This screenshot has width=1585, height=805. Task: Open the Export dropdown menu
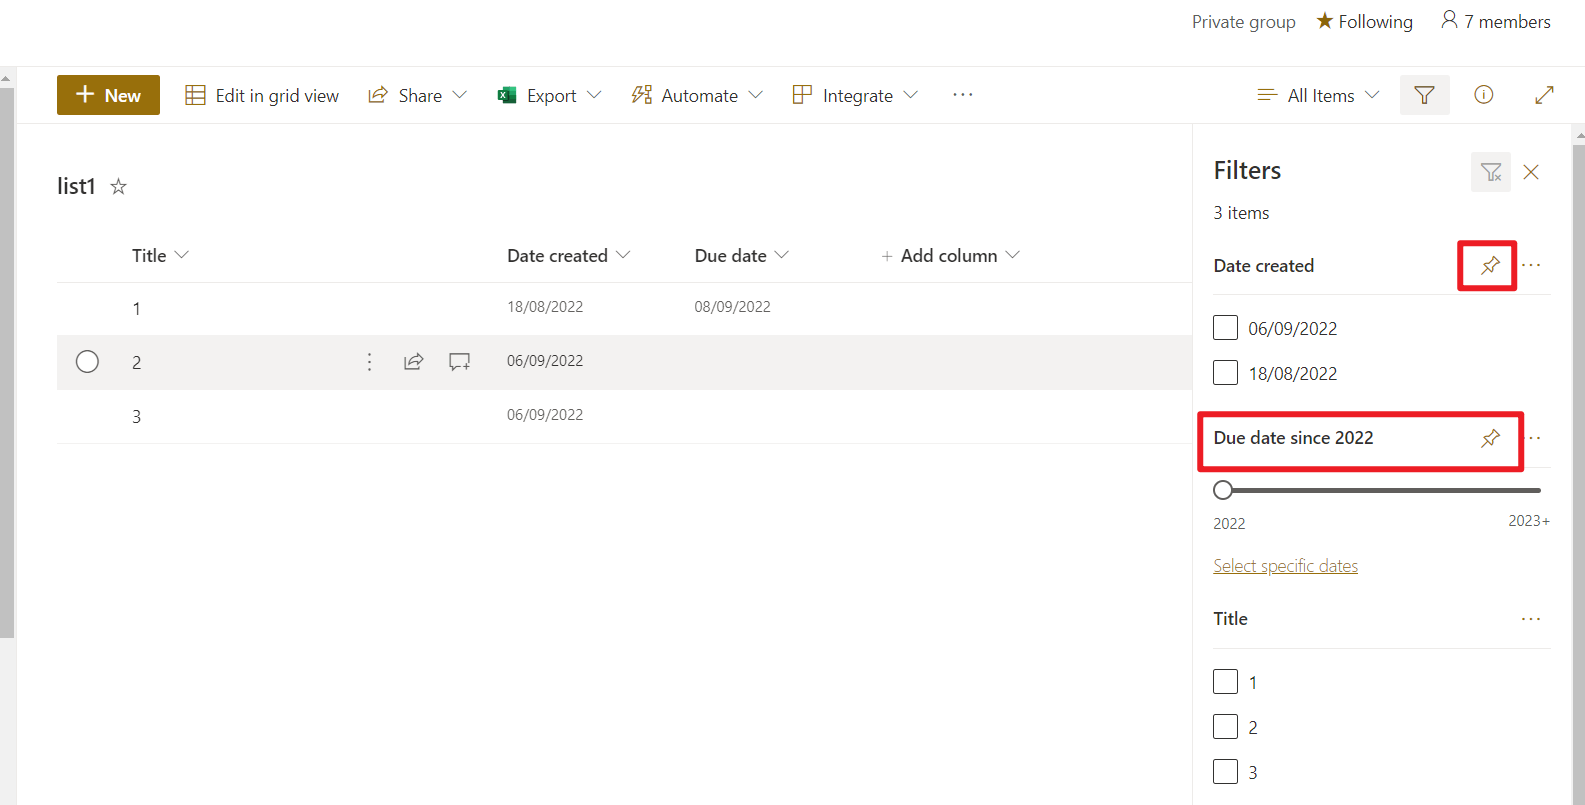coord(549,95)
